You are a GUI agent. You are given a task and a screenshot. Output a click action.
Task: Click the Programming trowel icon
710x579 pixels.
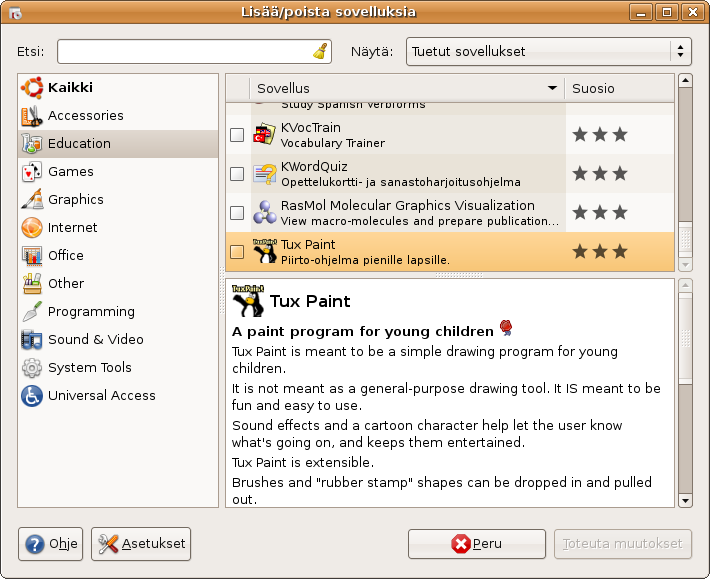(x=32, y=311)
